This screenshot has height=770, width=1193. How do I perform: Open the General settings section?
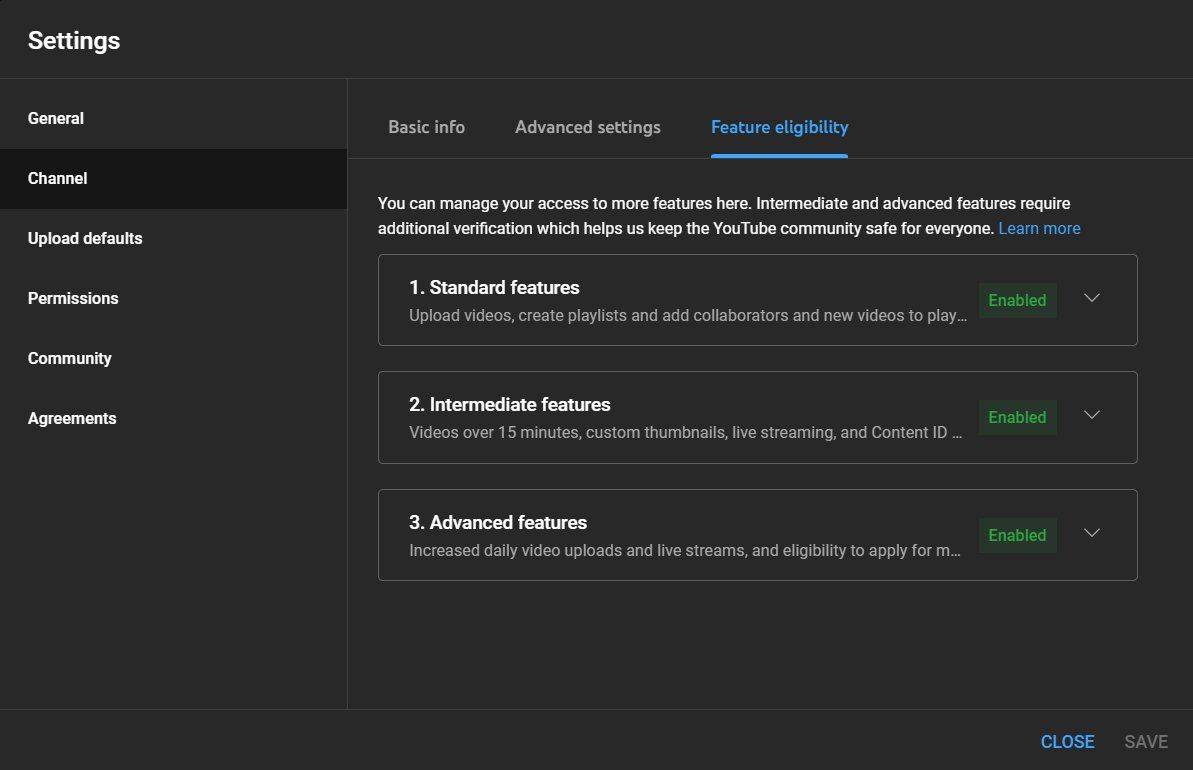click(56, 118)
